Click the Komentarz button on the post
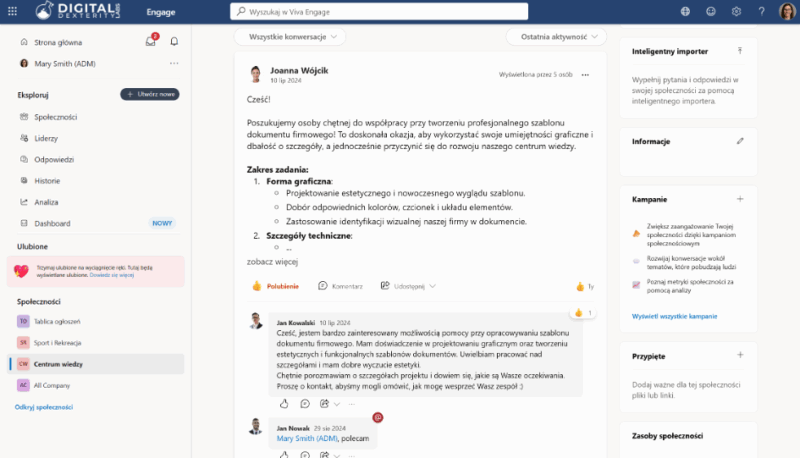Screen dimensions: 800x458 tap(340, 286)
